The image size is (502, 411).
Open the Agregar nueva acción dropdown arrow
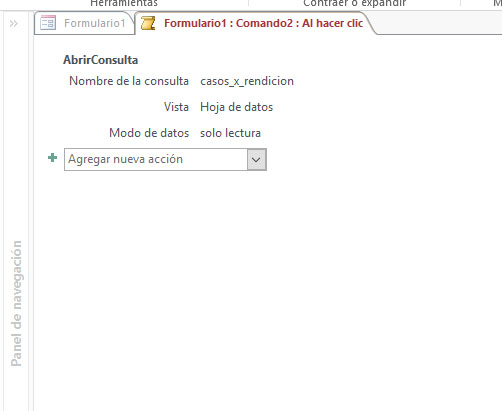(x=256, y=159)
